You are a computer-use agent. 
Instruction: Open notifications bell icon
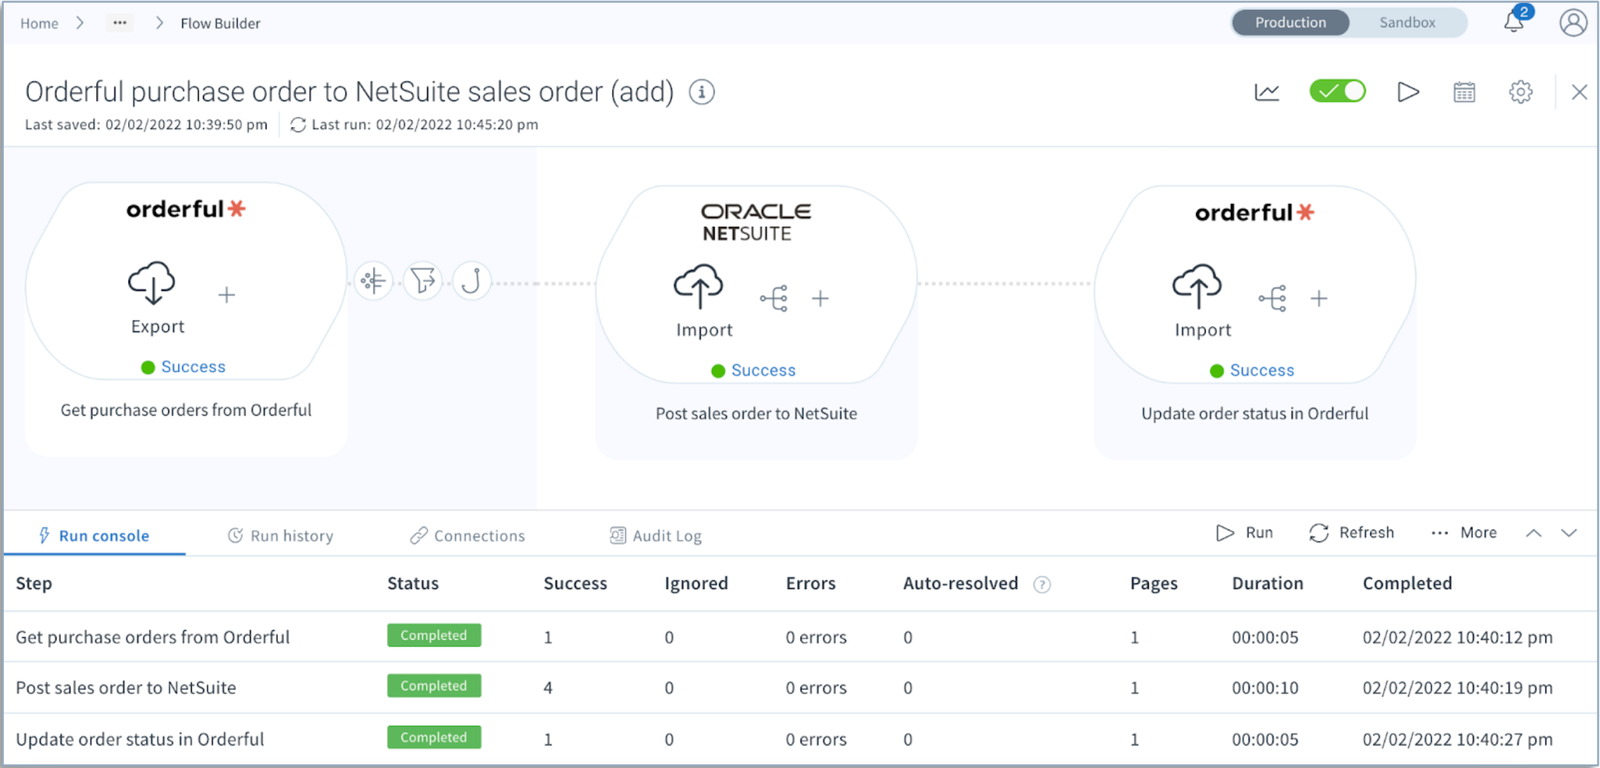(x=1515, y=21)
